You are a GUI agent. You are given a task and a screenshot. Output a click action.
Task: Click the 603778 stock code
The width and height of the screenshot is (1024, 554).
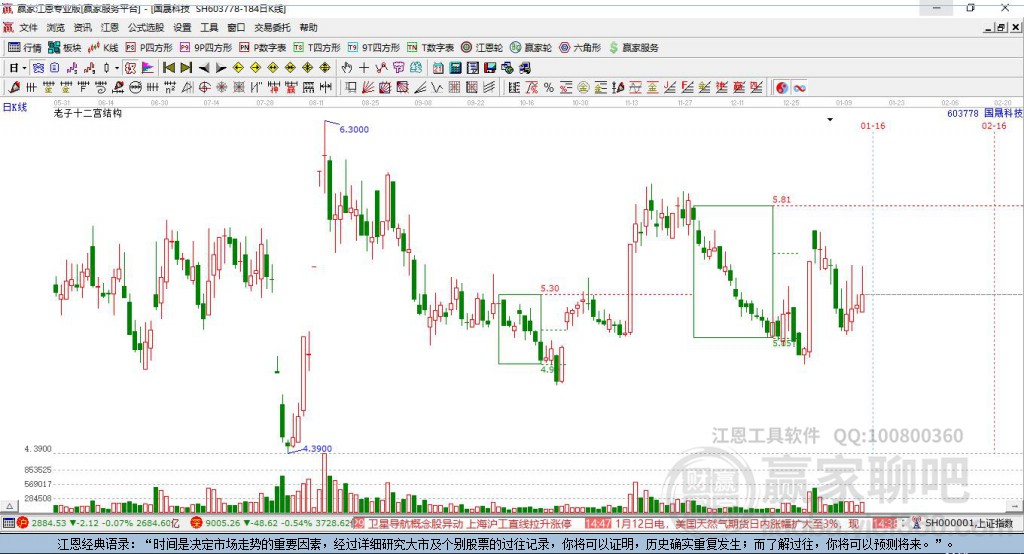point(963,113)
